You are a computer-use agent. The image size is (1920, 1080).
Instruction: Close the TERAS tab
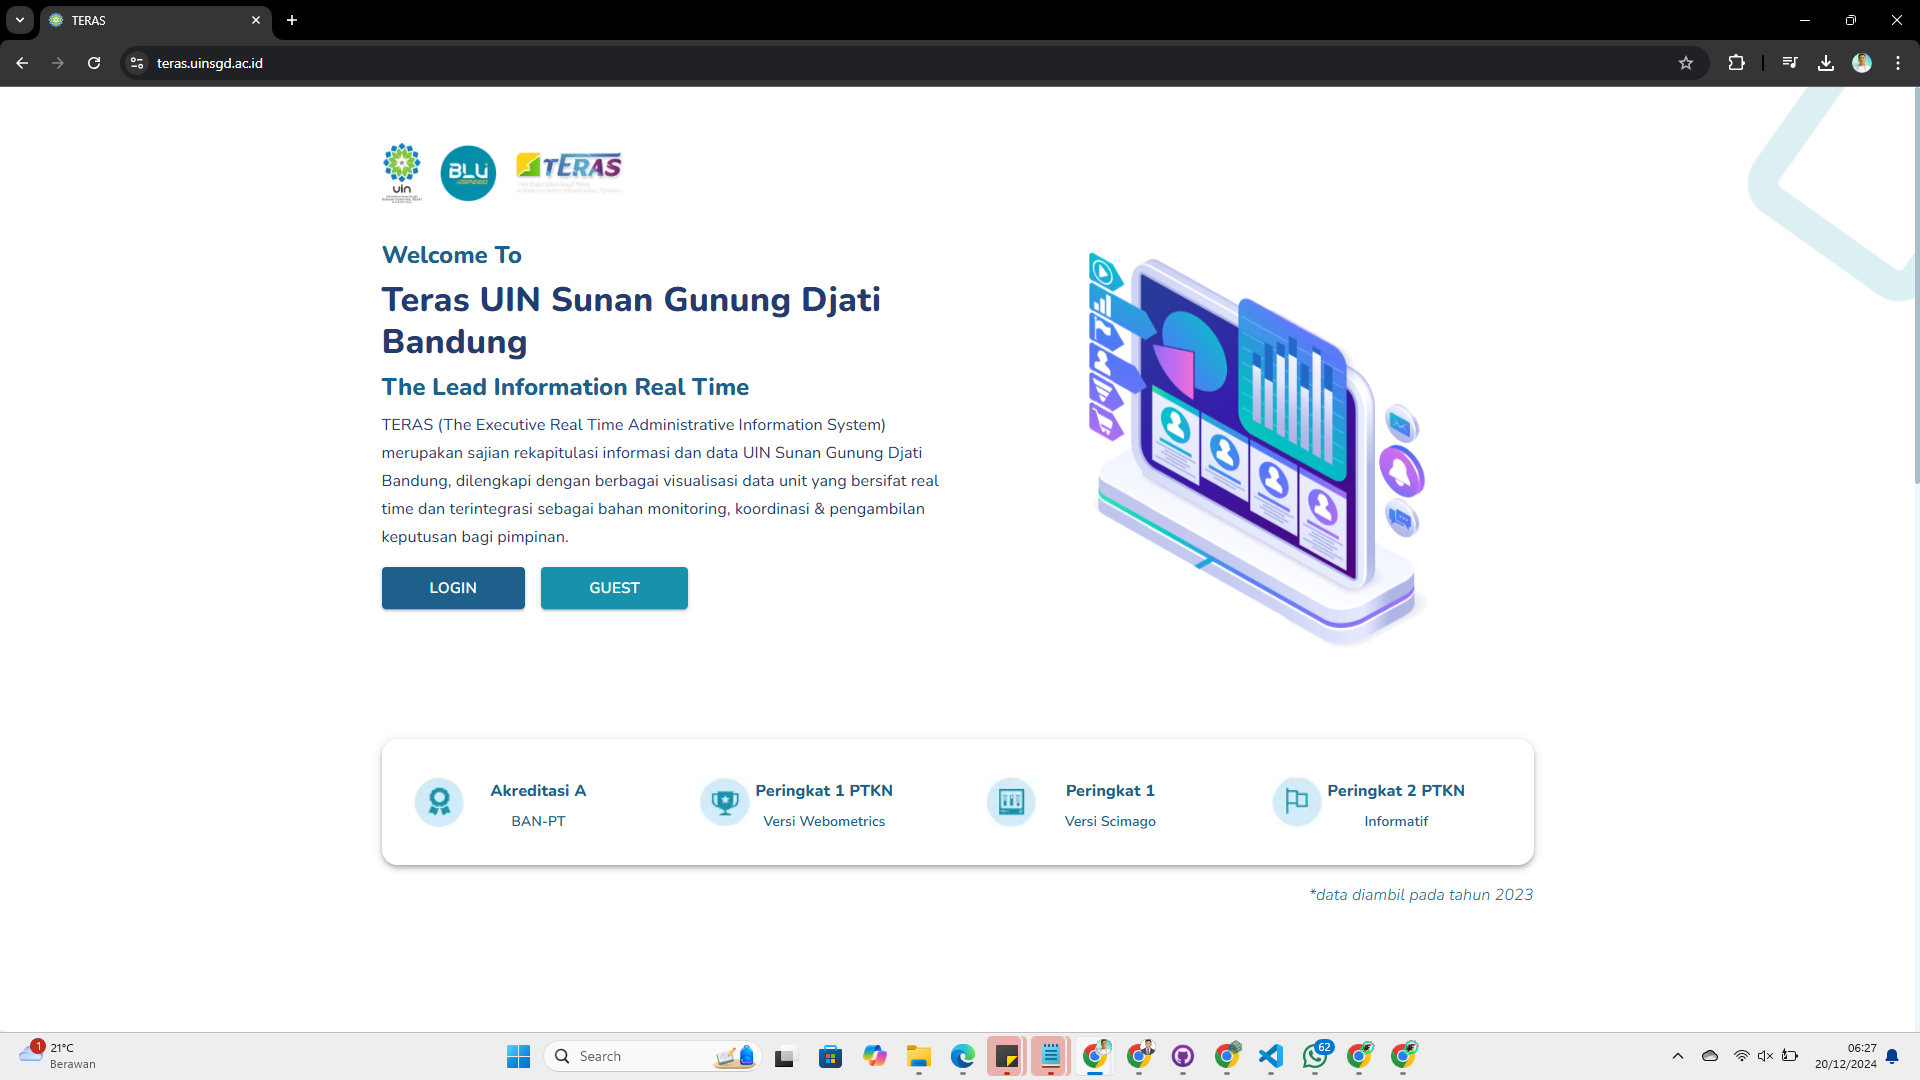click(x=256, y=20)
